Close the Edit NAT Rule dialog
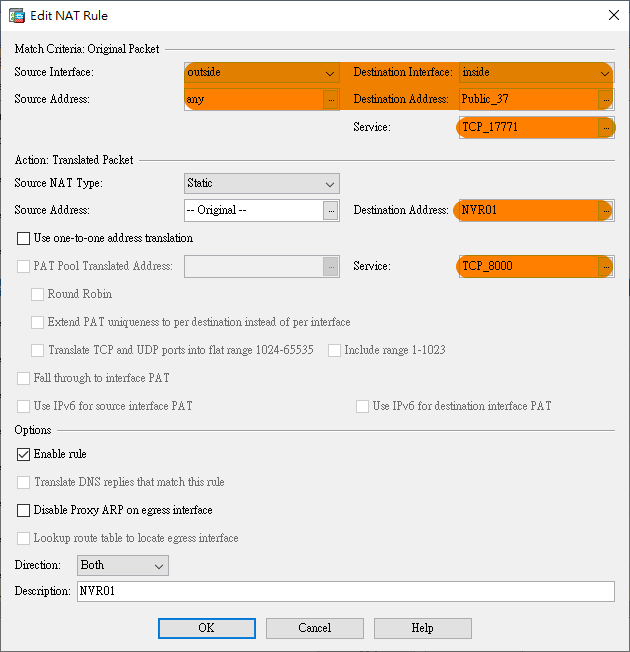630x652 pixels. coord(612,15)
